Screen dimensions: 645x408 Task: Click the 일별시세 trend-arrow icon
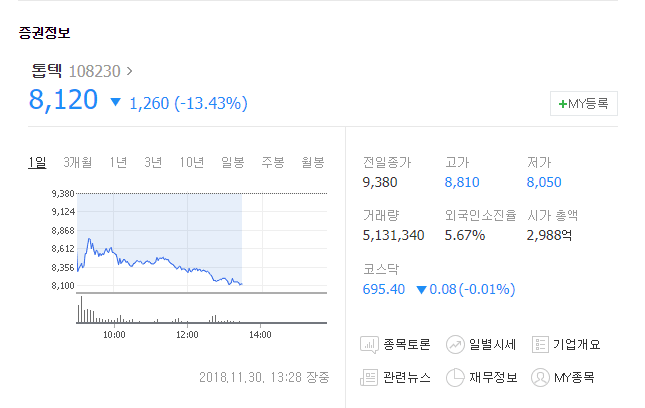tap(455, 345)
